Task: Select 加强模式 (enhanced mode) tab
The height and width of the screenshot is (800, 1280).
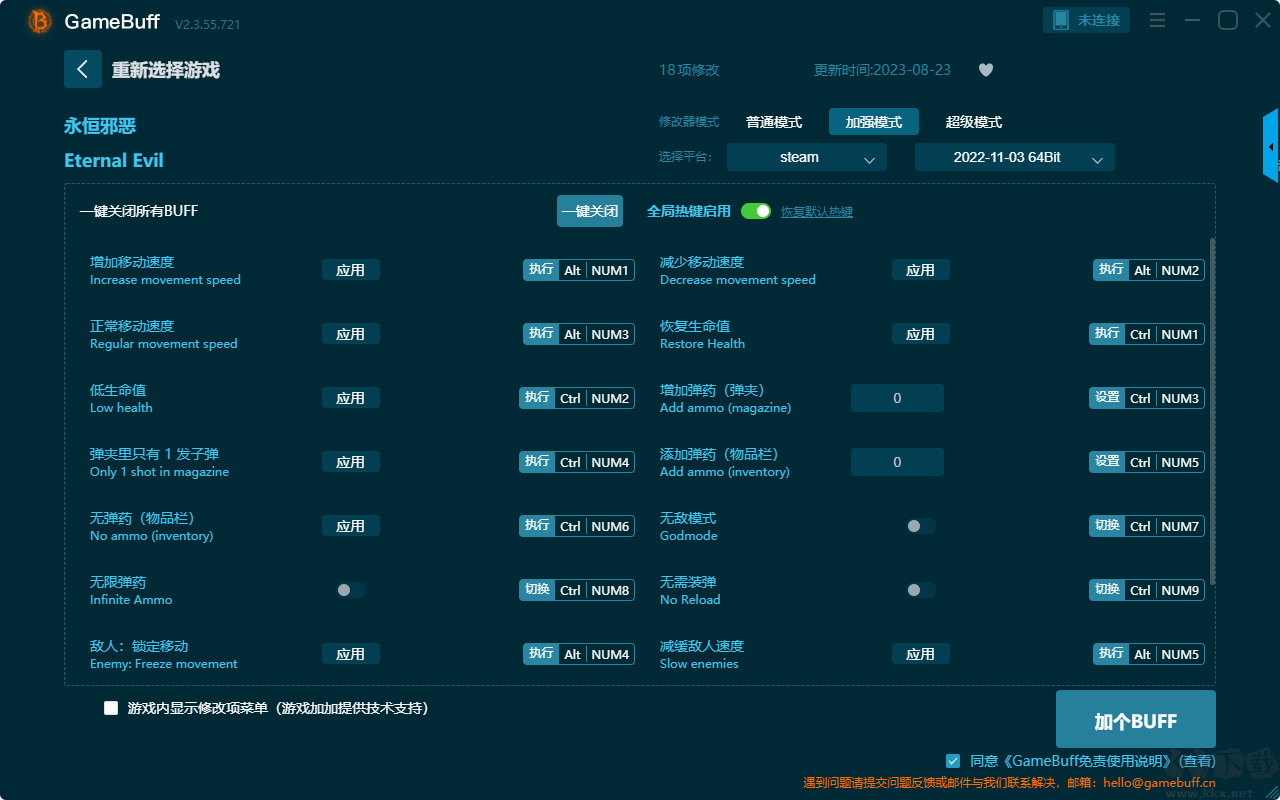Action: (x=874, y=122)
